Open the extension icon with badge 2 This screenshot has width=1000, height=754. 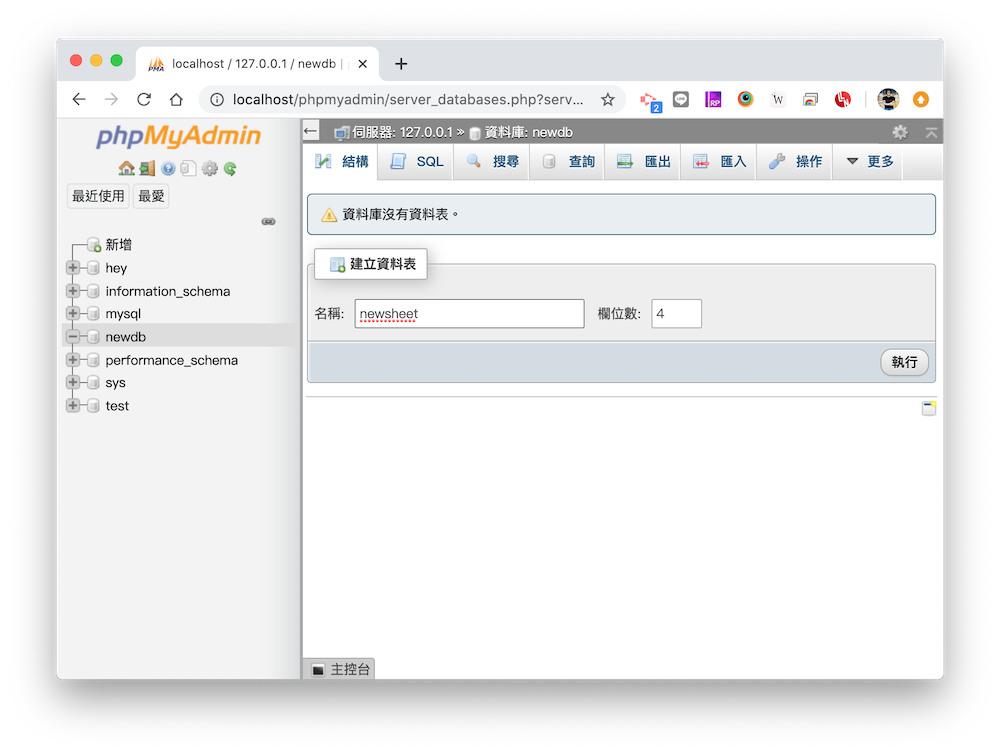coord(651,101)
